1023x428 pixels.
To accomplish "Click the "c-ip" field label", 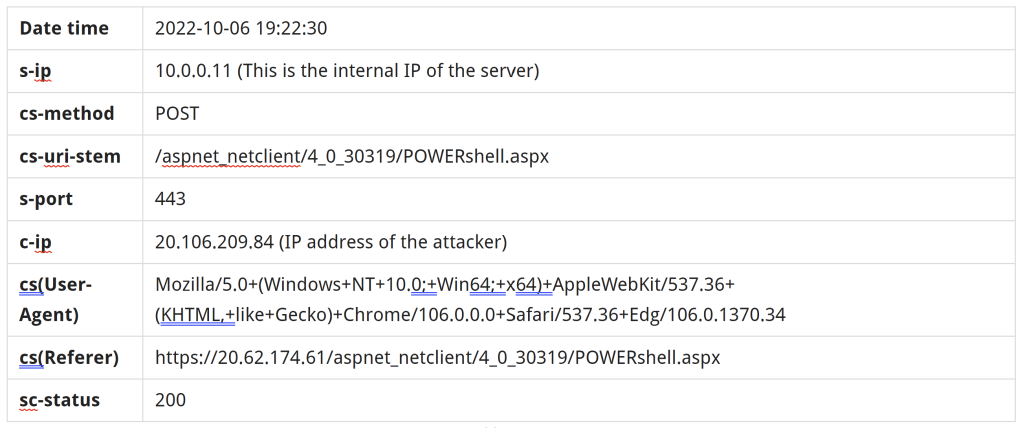I will pos(38,242).
